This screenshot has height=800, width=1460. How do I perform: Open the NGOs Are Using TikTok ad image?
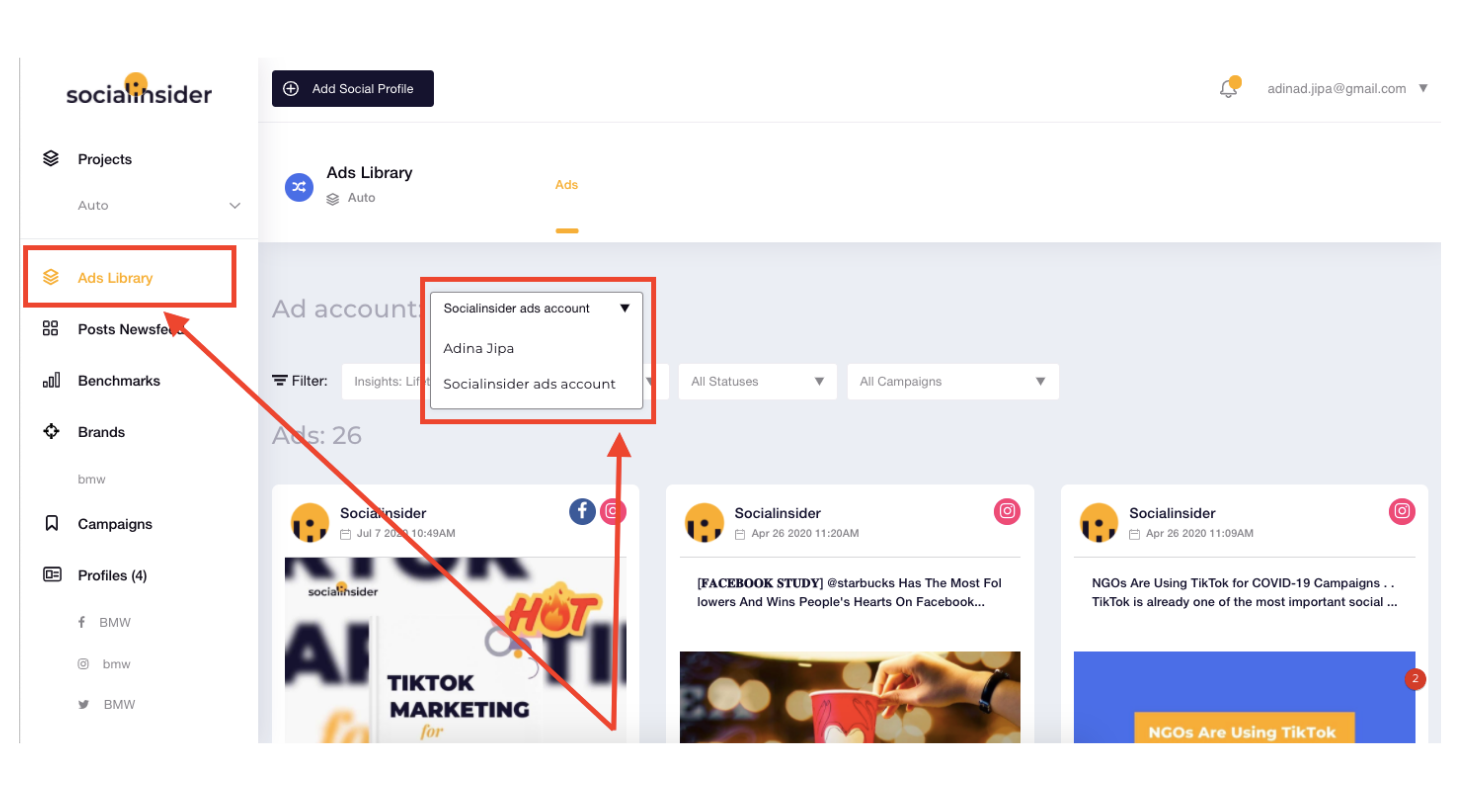coord(1245,697)
